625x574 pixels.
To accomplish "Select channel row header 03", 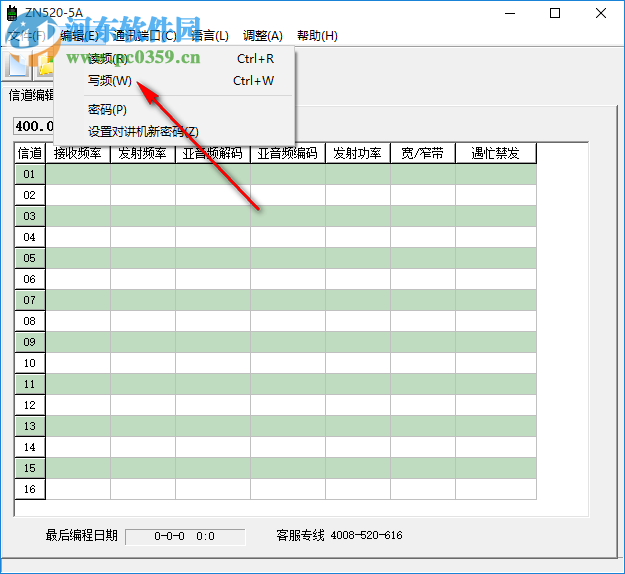I will pyautogui.click(x=30, y=216).
